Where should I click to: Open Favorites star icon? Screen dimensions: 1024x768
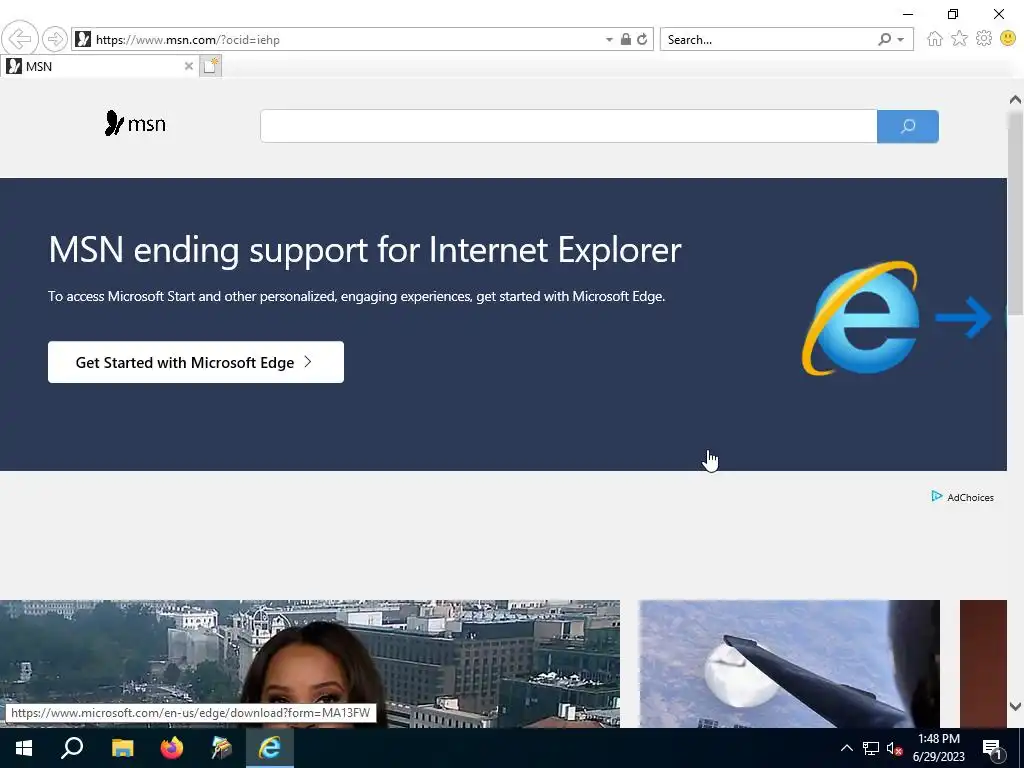[x=959, y=39]
